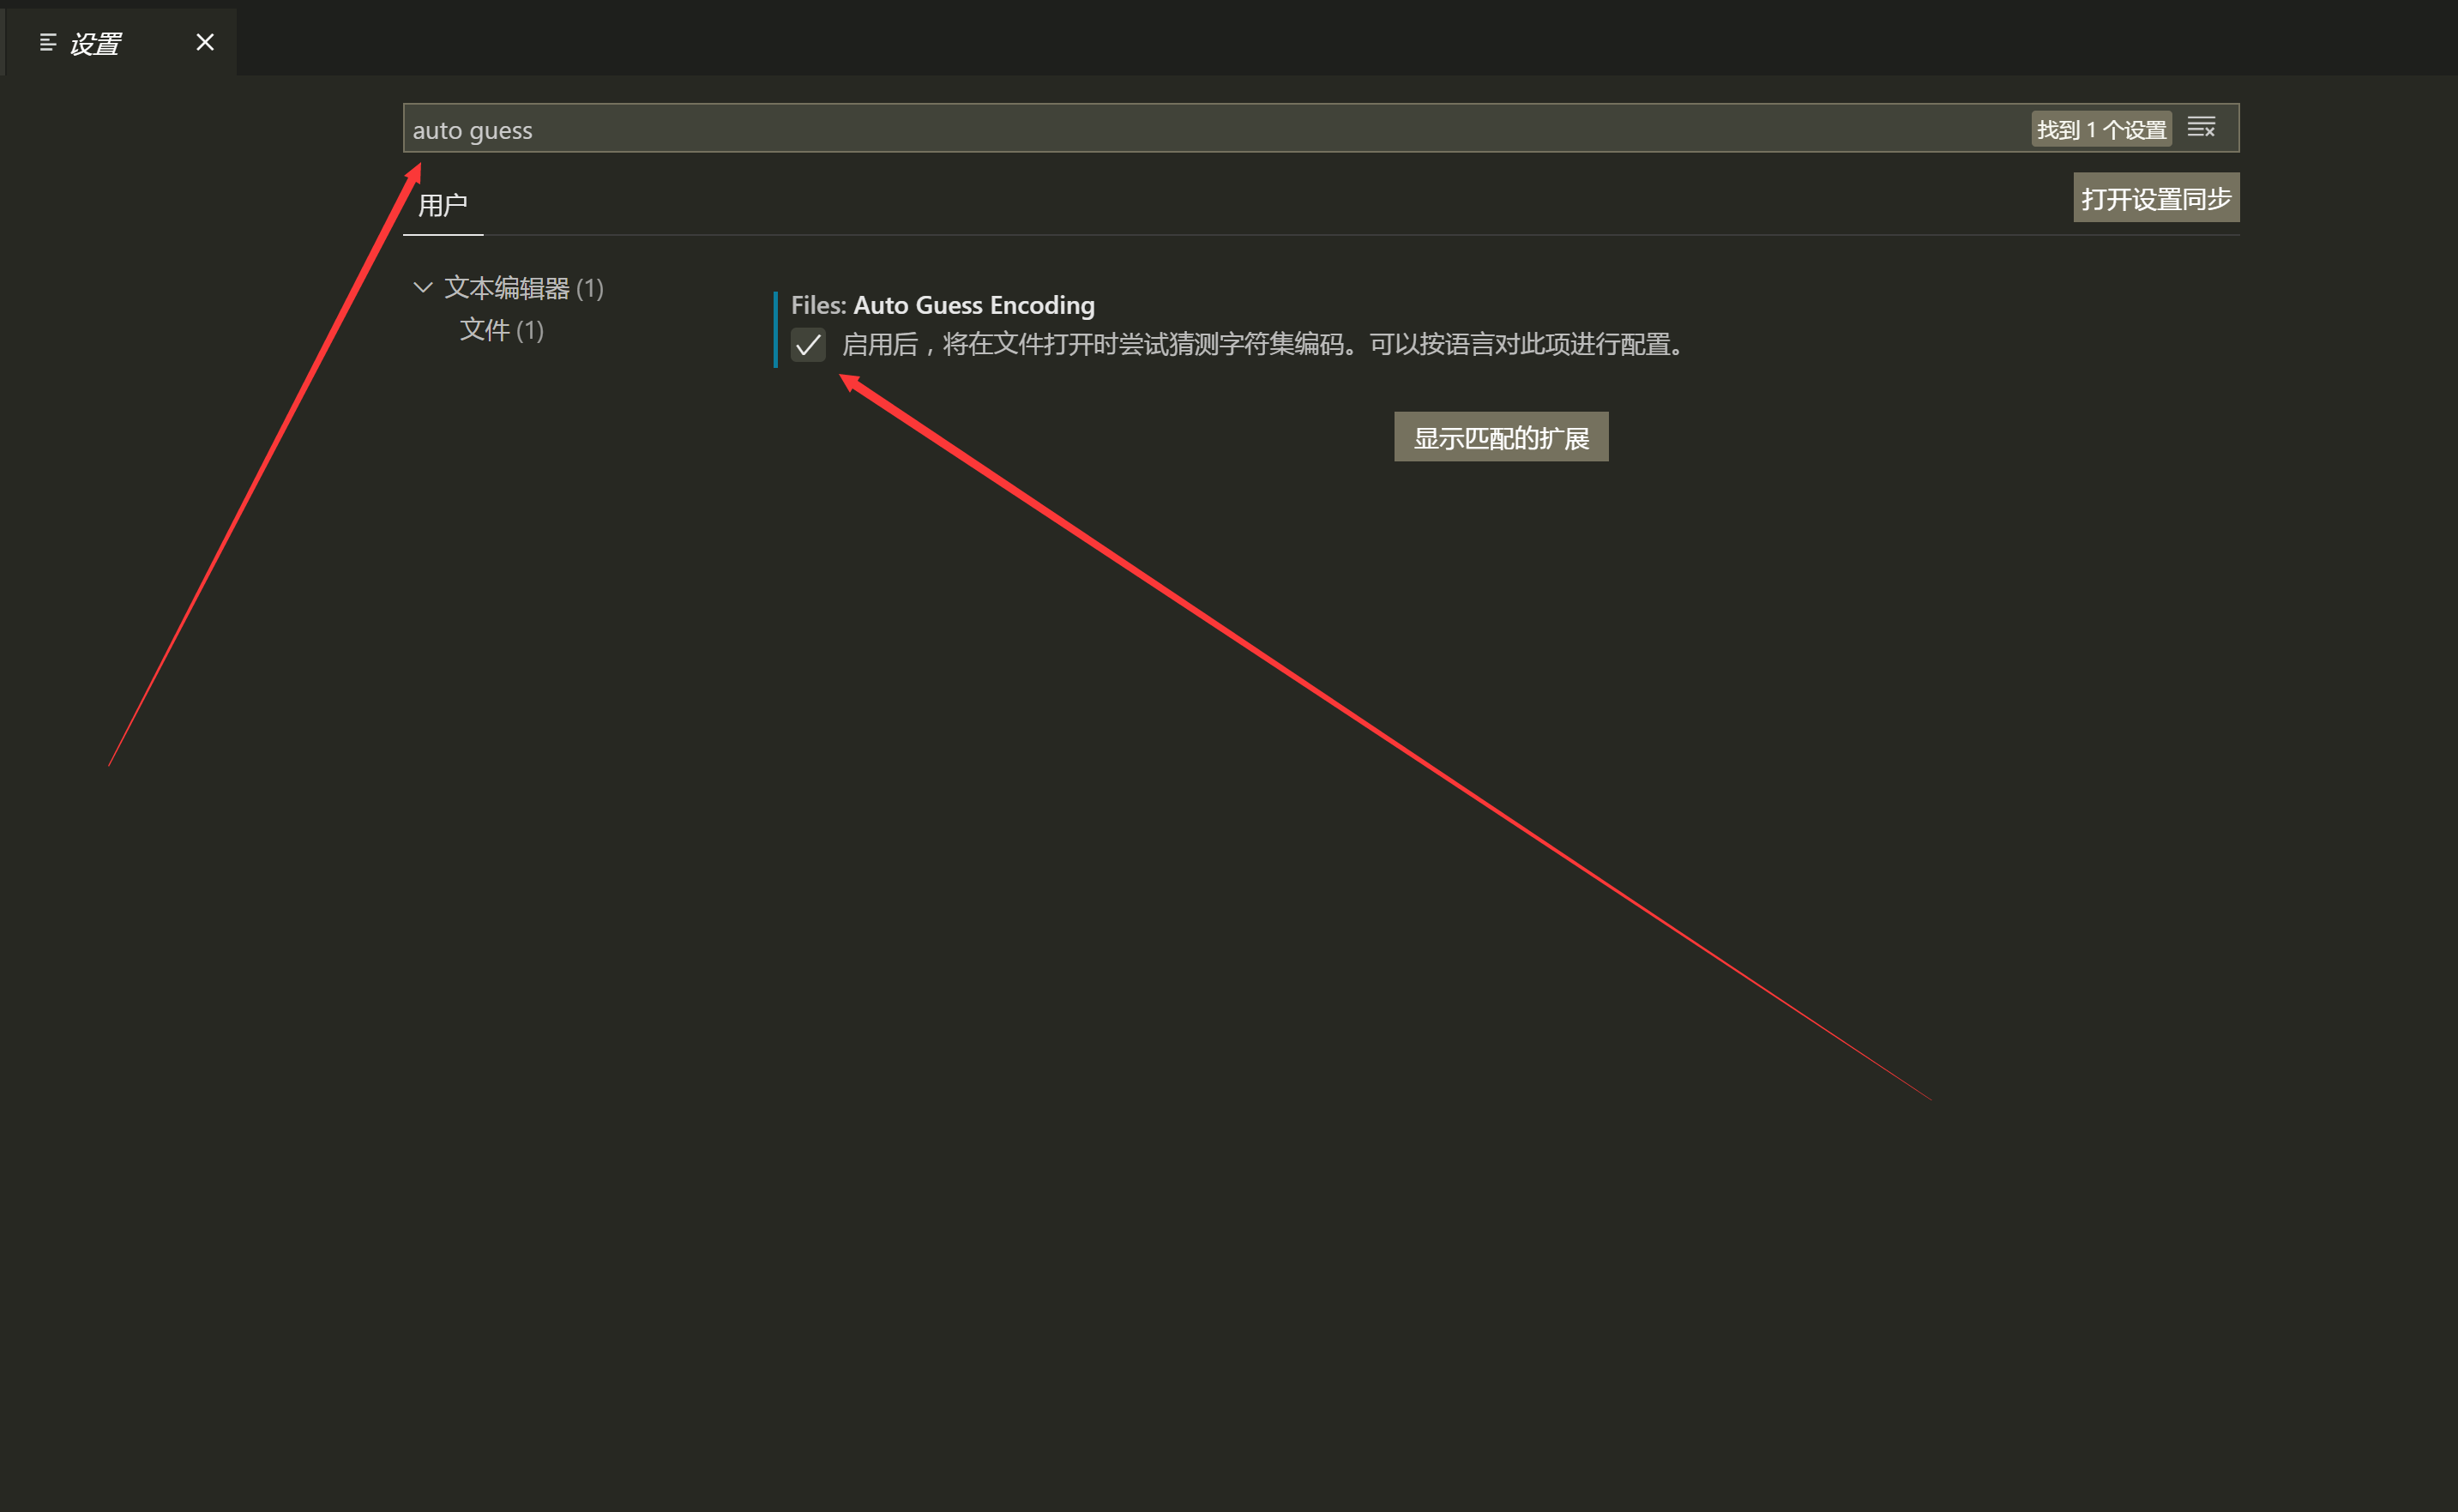Select the 设置 editor tab
Screen dimensions: 2458x1512
click(x=95, y=42)
